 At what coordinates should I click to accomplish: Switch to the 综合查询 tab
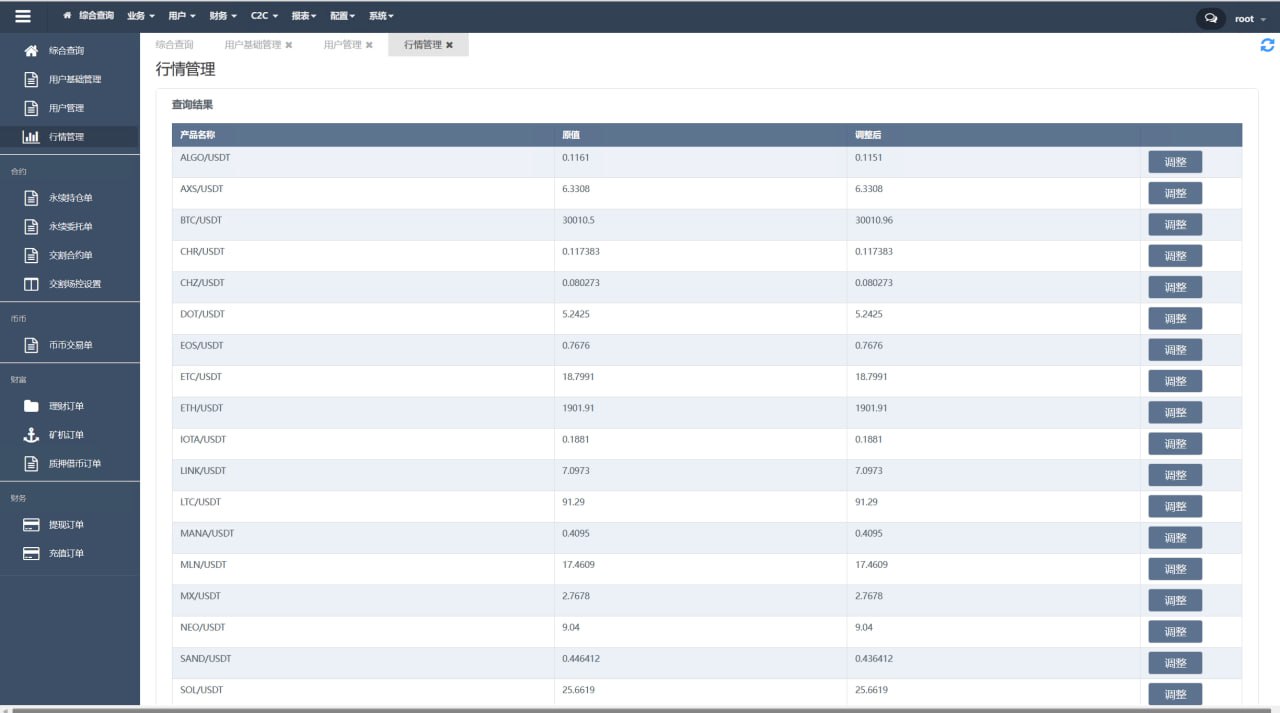click(x=174, y=45)
